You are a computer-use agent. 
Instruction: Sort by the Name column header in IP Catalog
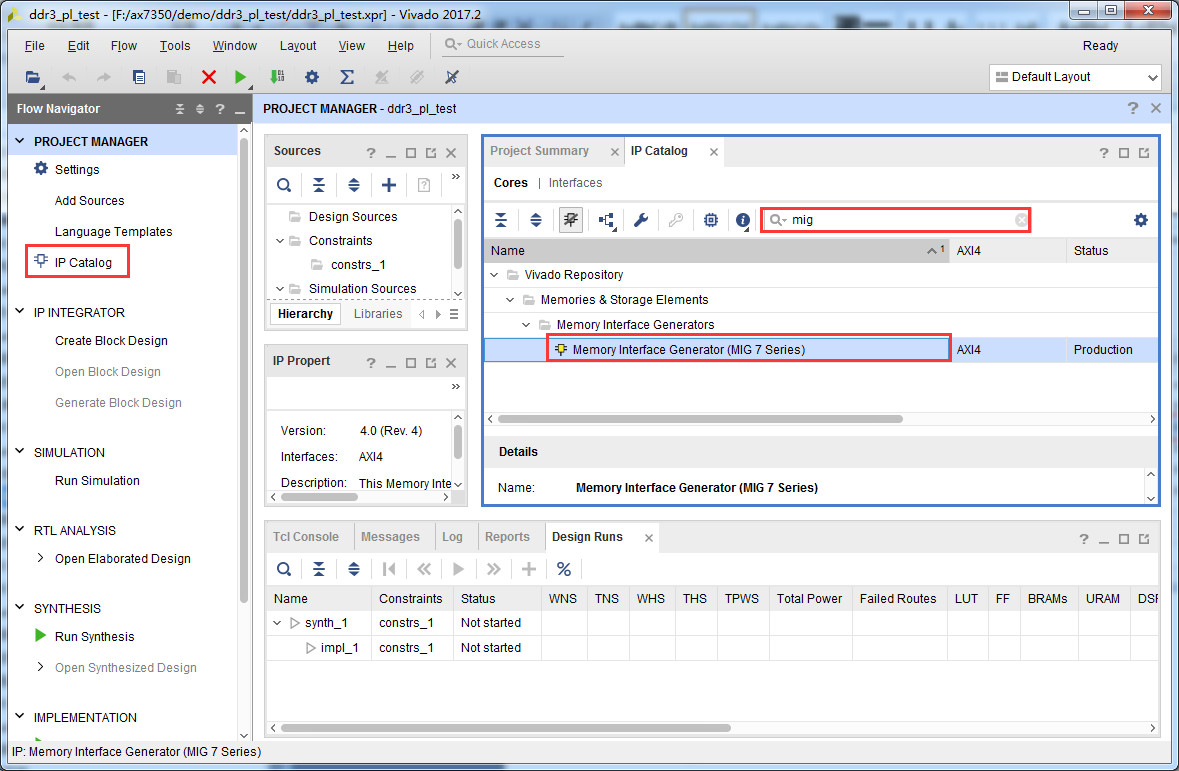(x=717, y=250)
